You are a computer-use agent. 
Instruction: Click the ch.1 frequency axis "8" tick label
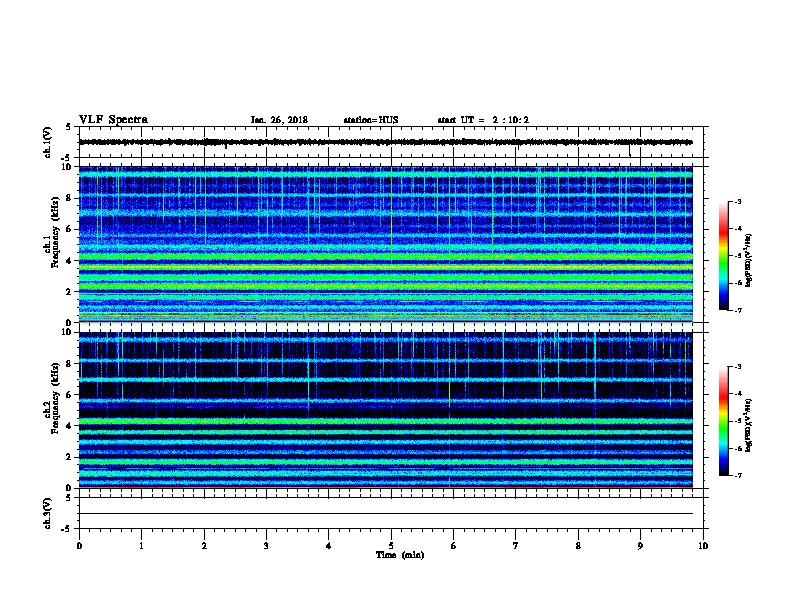coord(69,198)
